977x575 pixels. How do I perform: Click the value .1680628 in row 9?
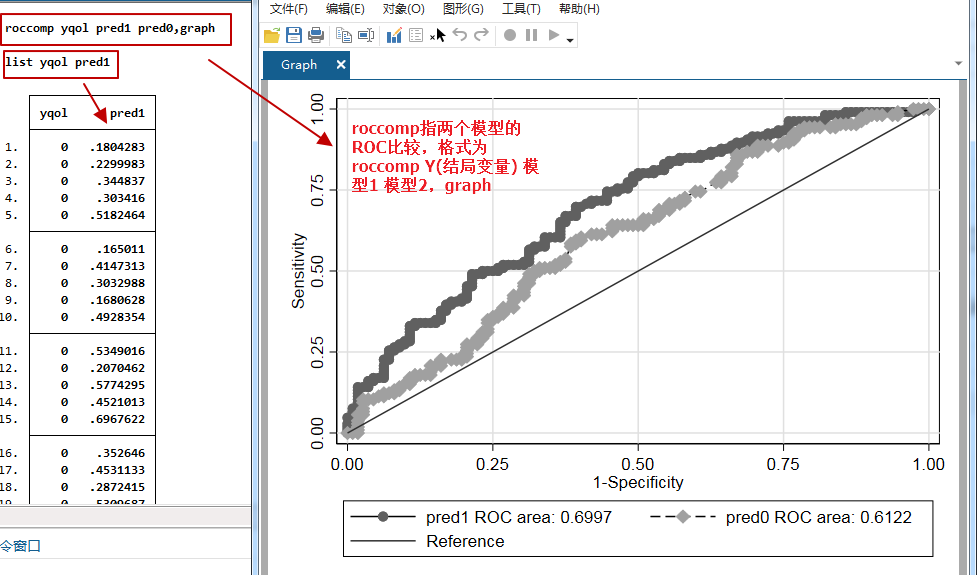117,300
